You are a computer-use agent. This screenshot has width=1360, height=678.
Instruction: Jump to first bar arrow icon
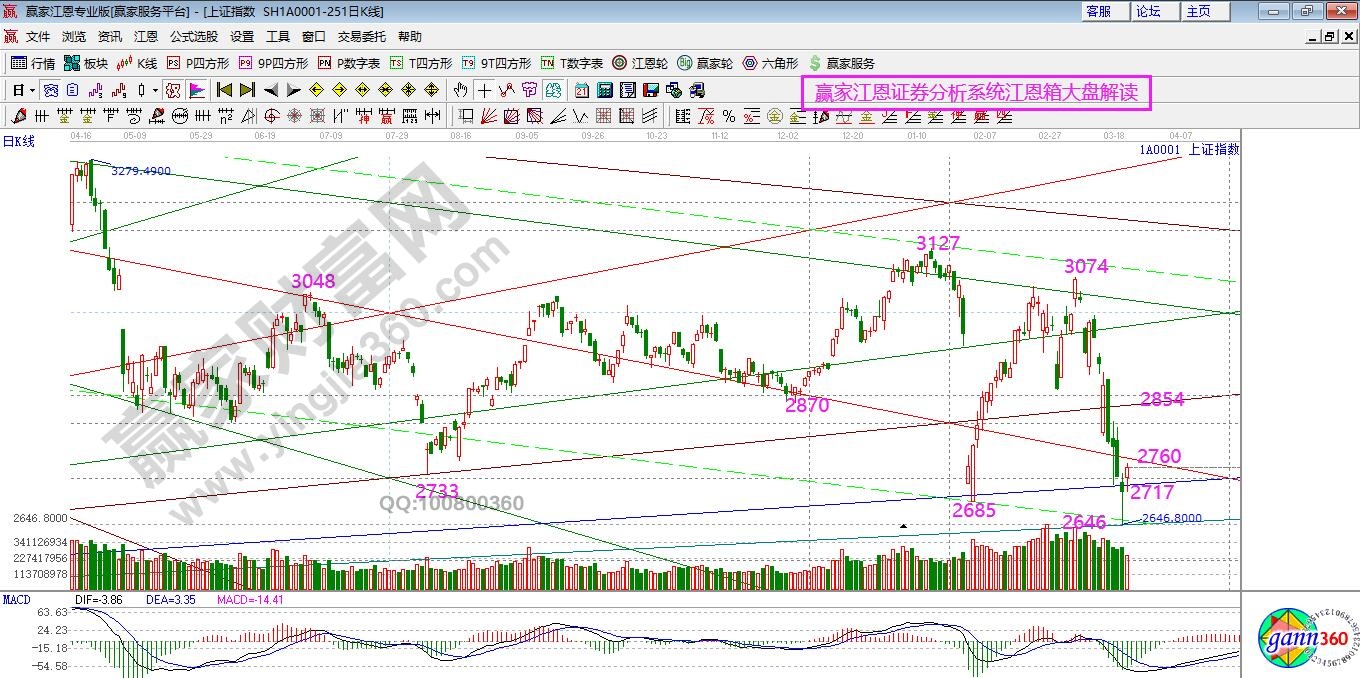pos(225,89)
